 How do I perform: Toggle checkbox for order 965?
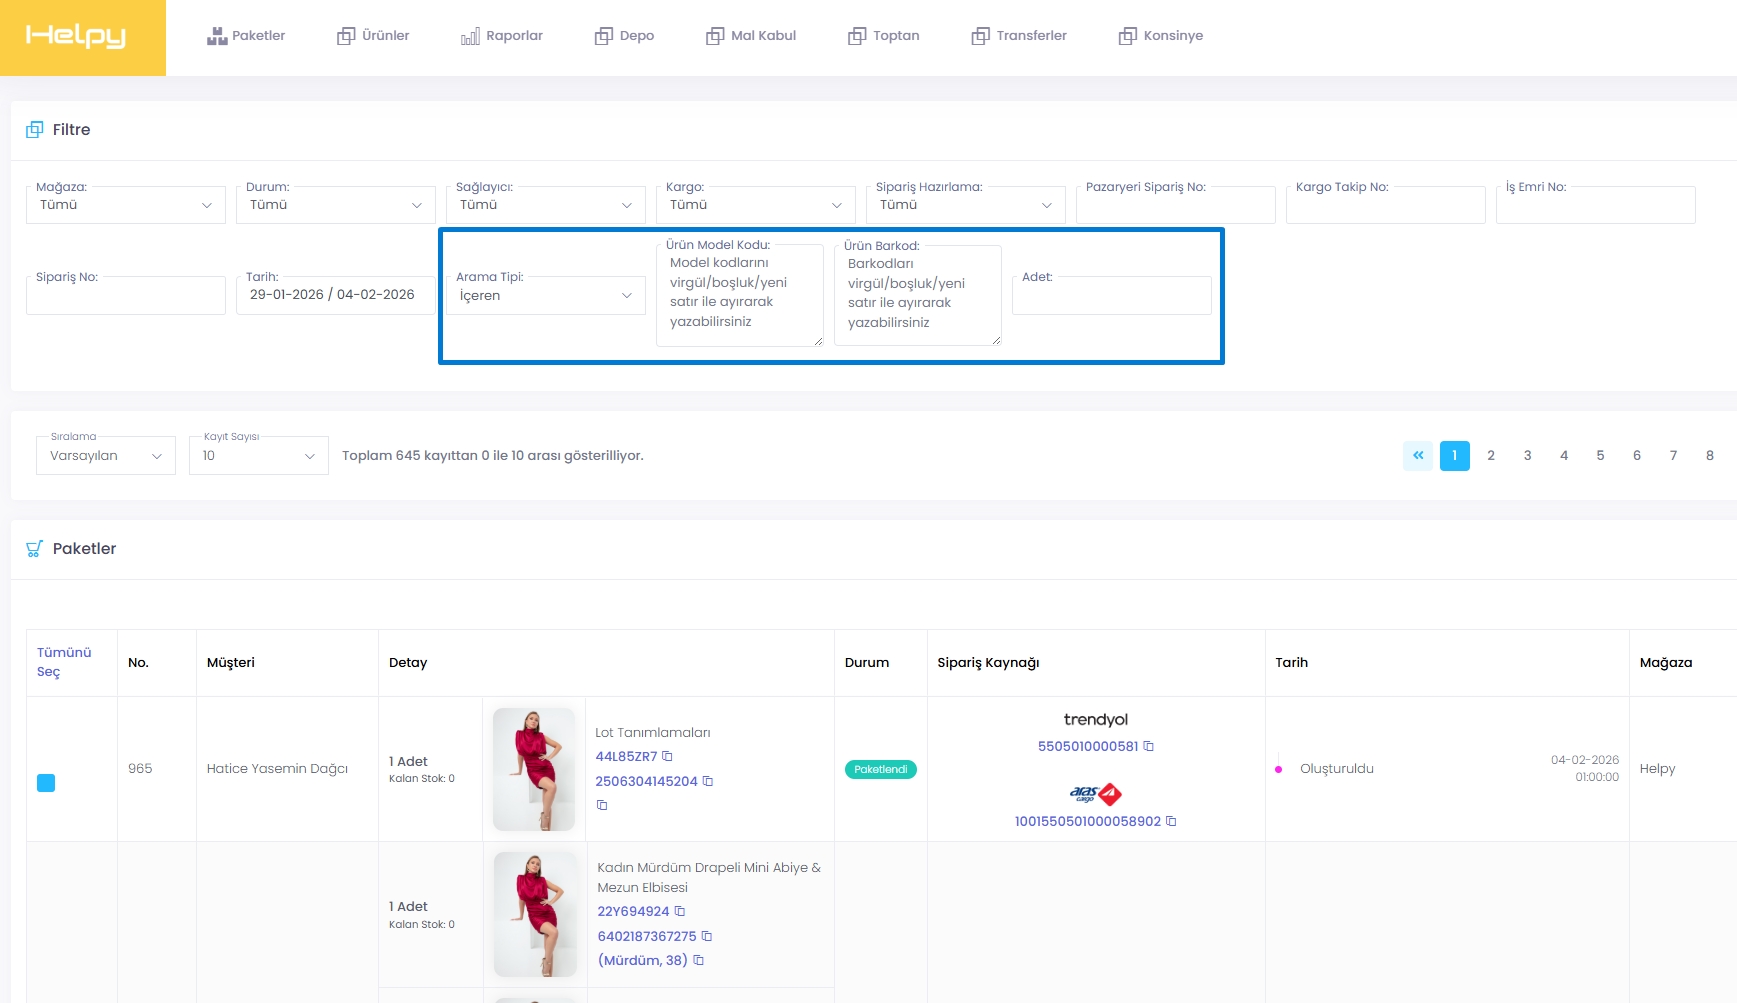pyautogui.click(x=46, y=783)
